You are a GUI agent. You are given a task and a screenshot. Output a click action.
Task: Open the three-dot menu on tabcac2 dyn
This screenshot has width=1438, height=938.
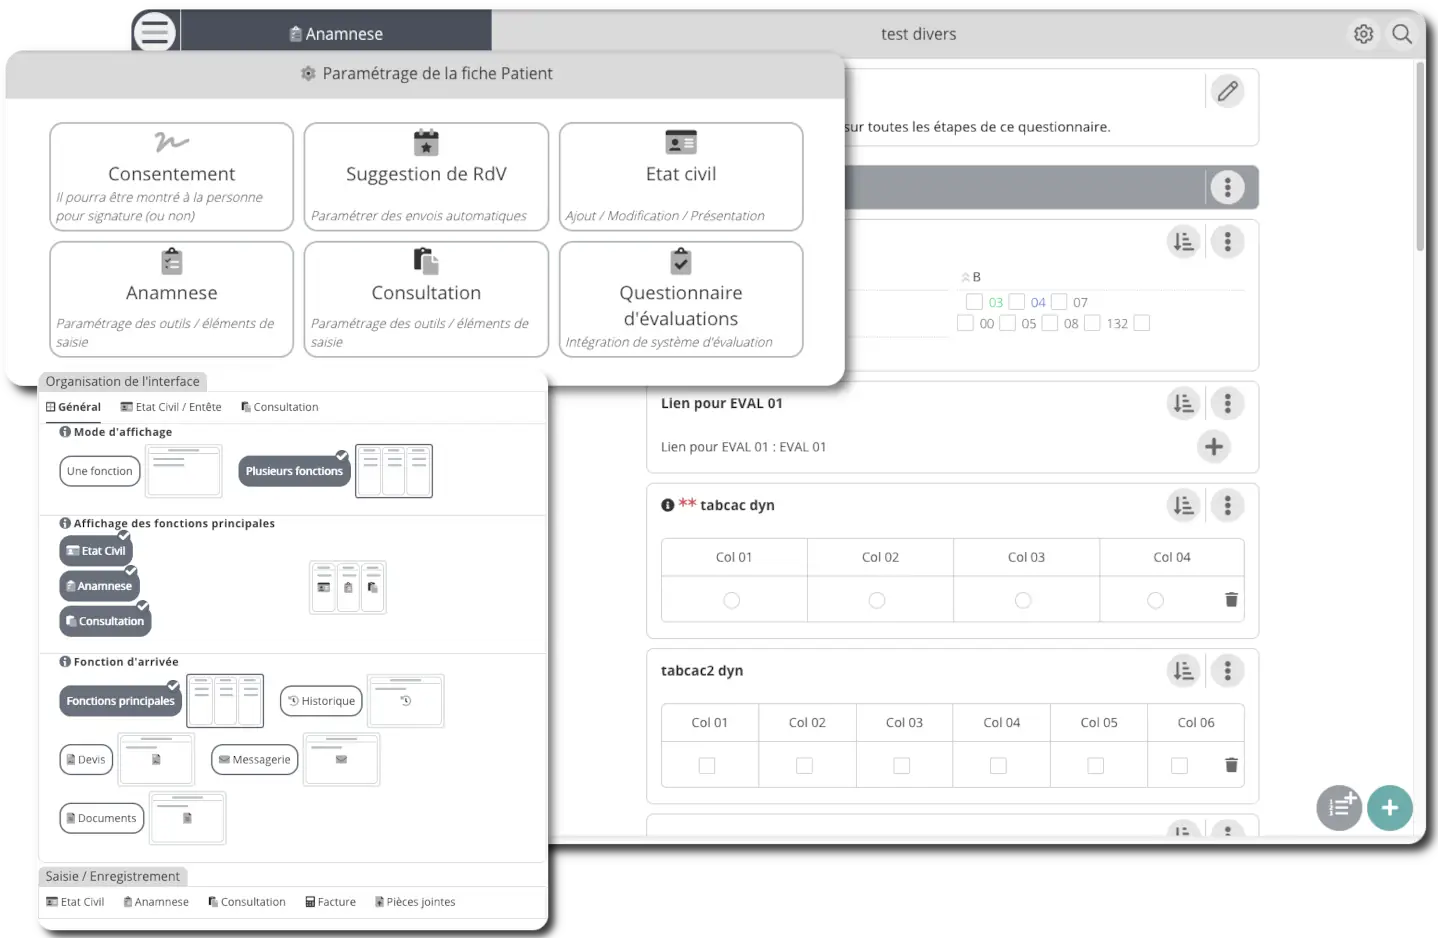[x=1227, y=670]
